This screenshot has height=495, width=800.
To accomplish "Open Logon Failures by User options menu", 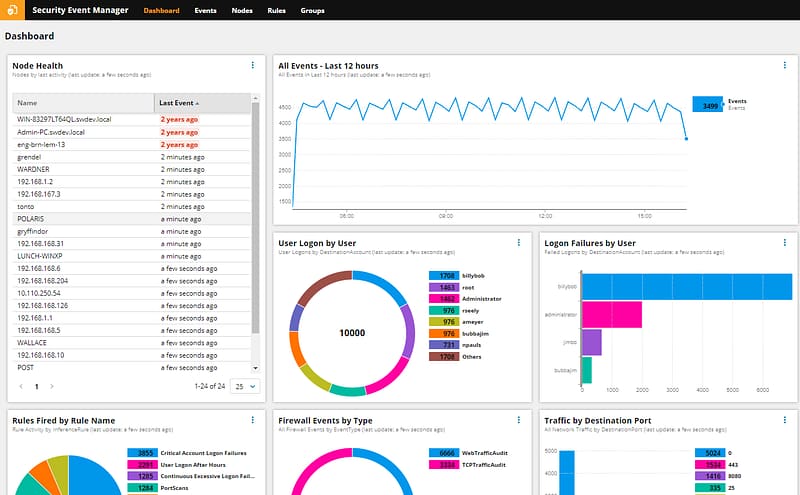I will coord(785,242).
